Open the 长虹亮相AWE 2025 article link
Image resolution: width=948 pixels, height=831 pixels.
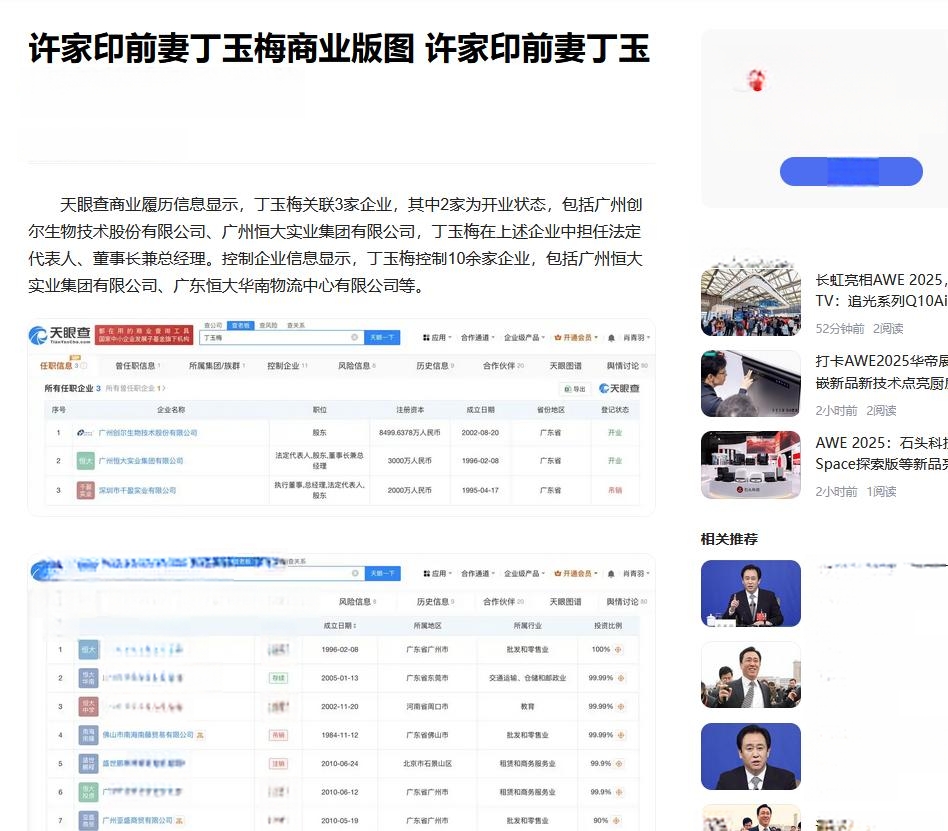pos(881,290)
